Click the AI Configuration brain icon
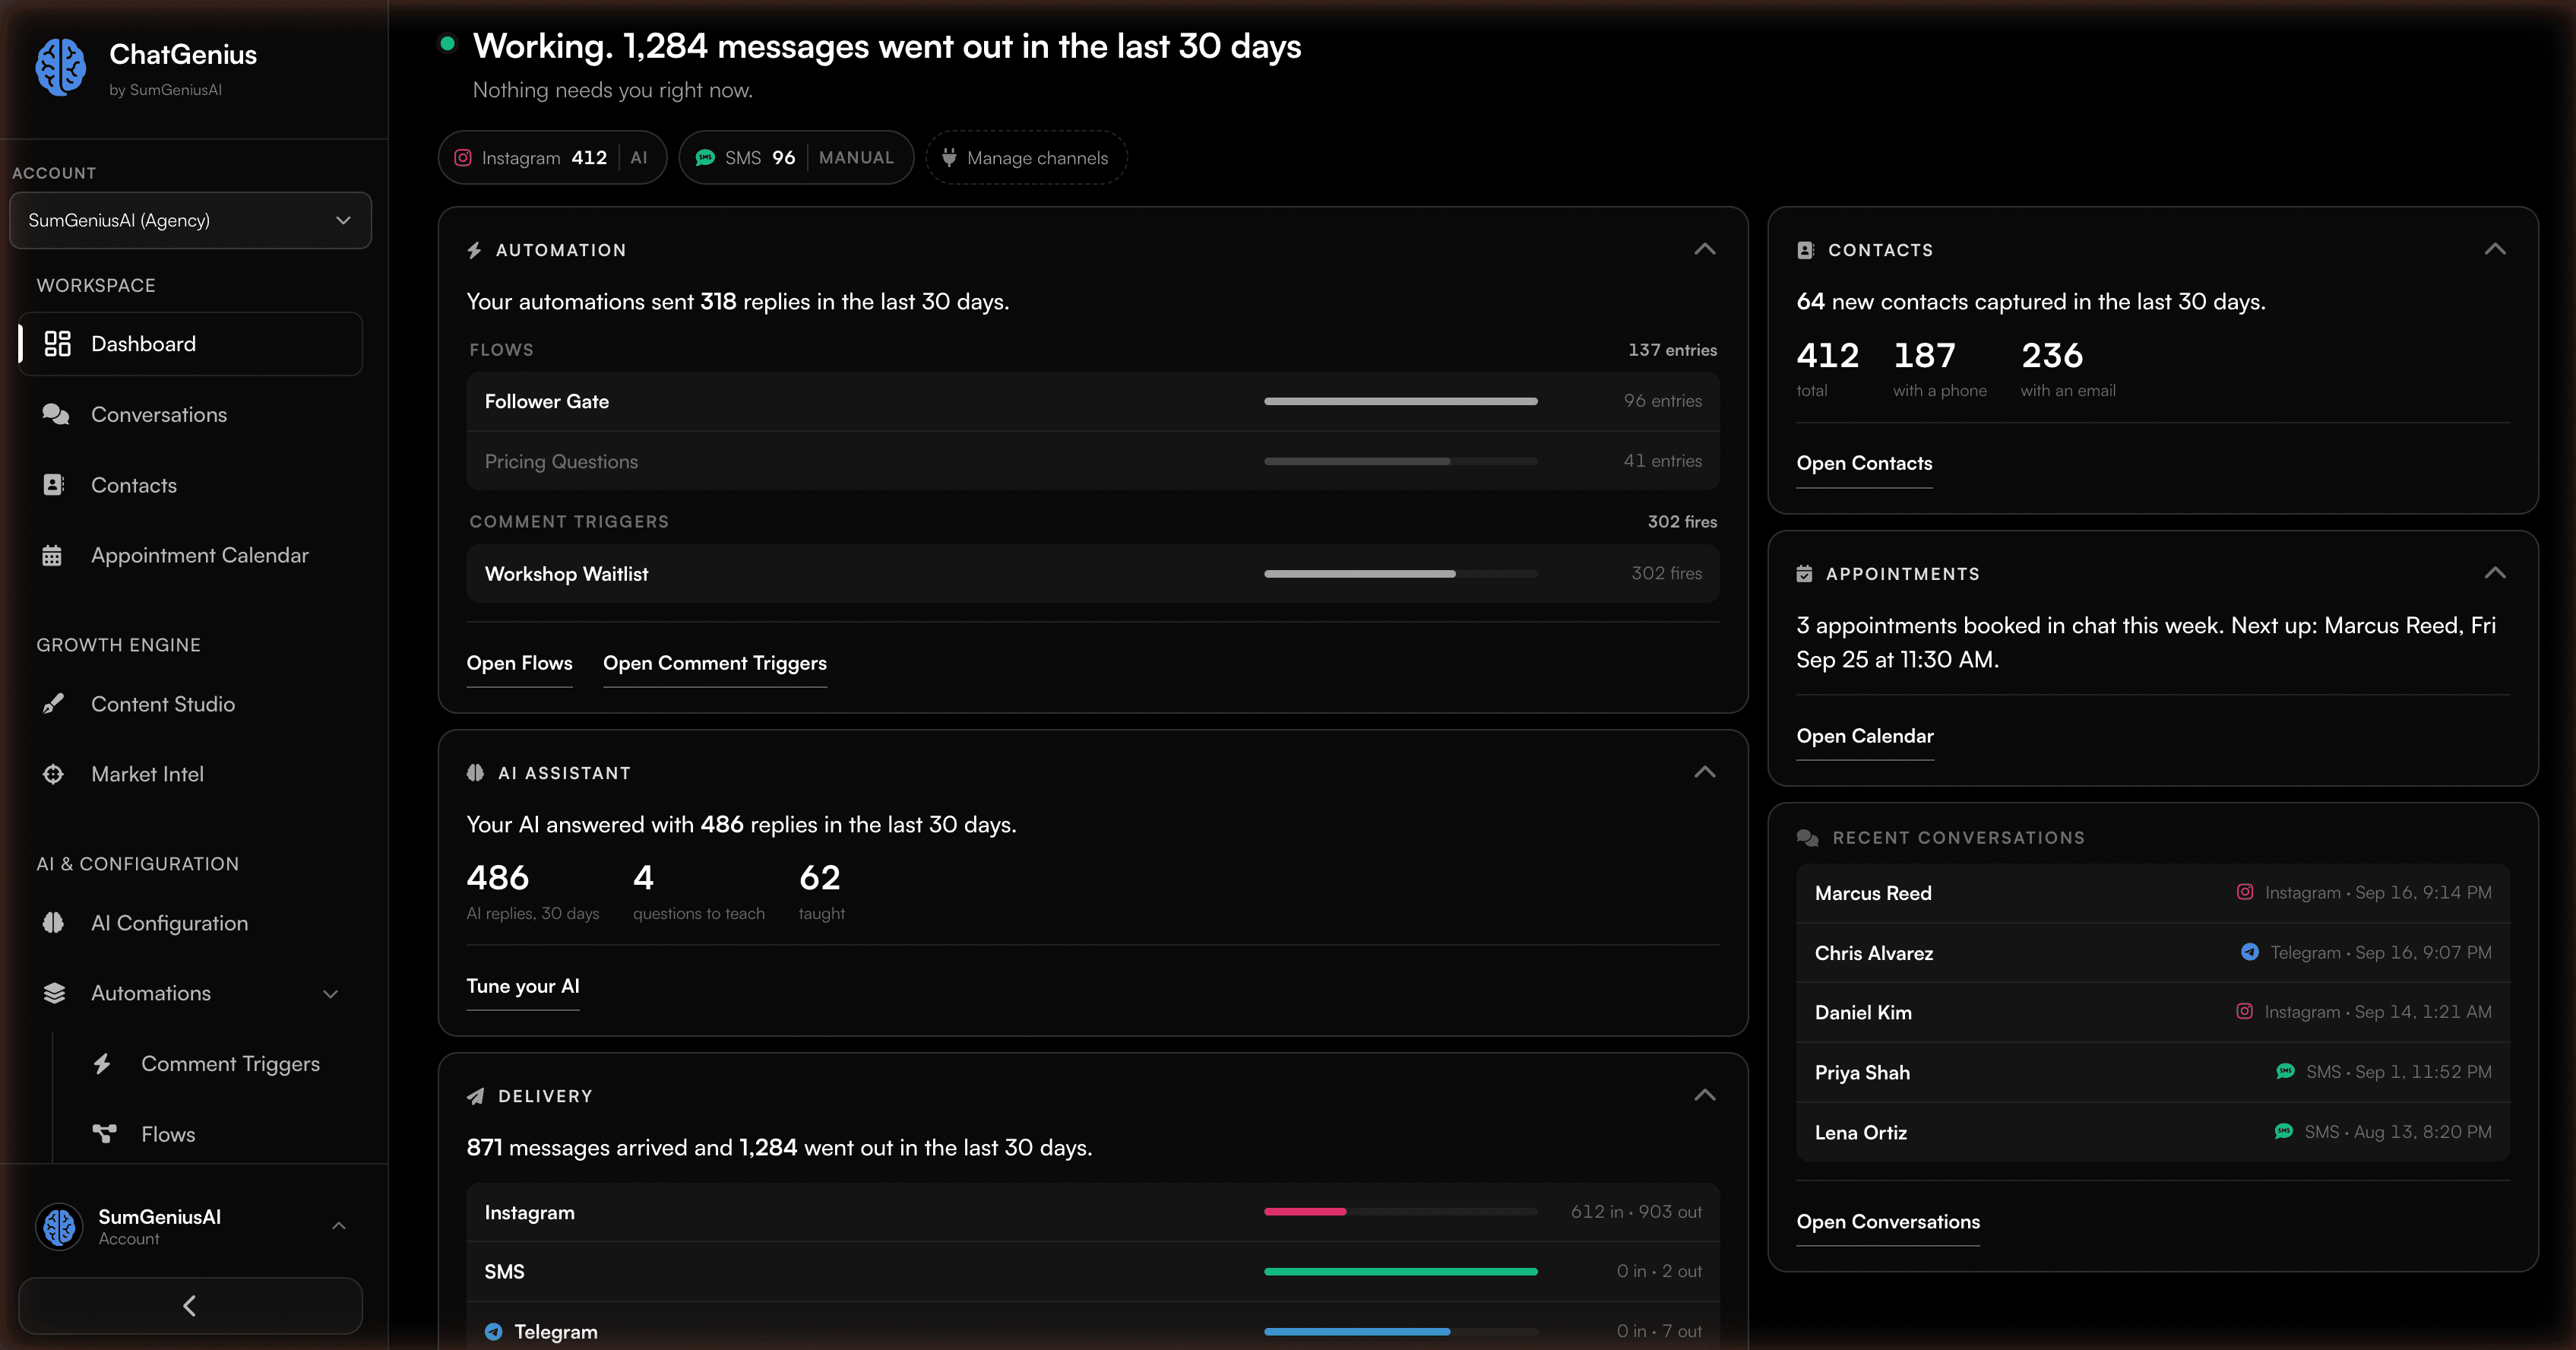This screenshot has height=1350, width=2576. (54, 923)
